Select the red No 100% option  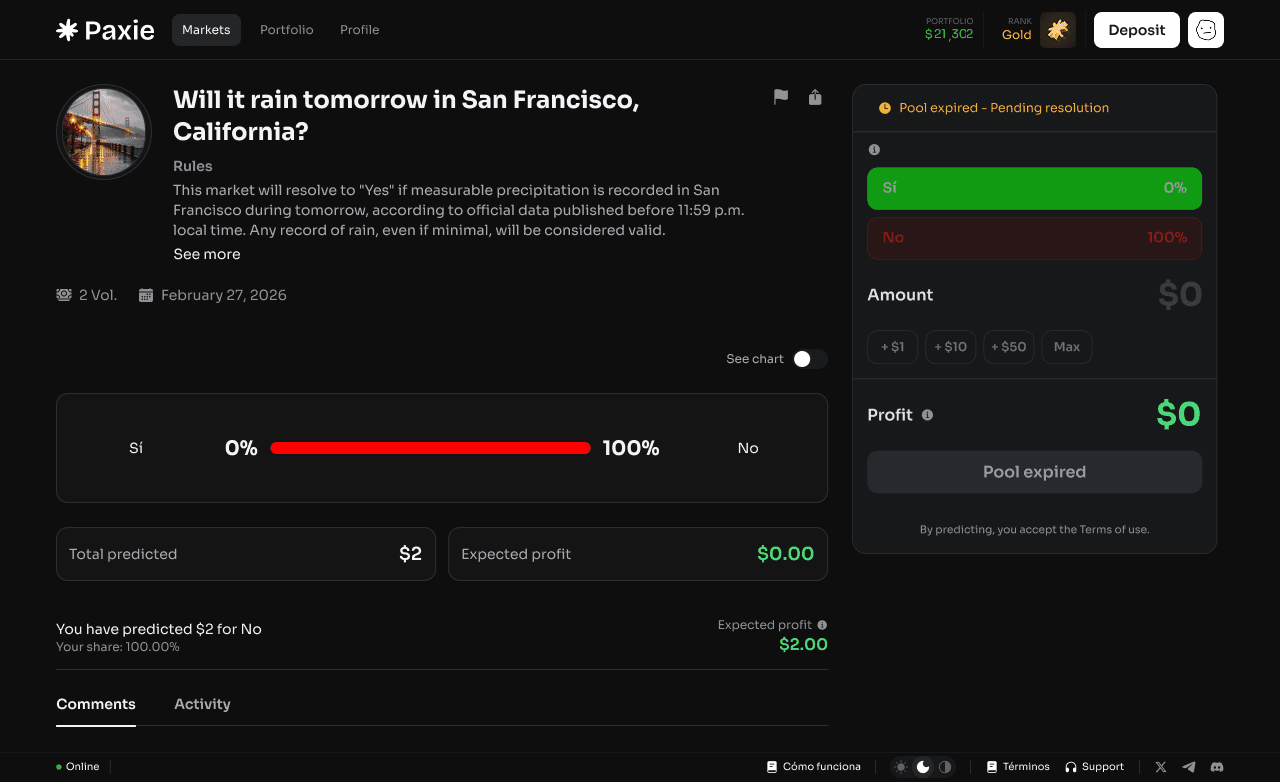pos(1034,238)
